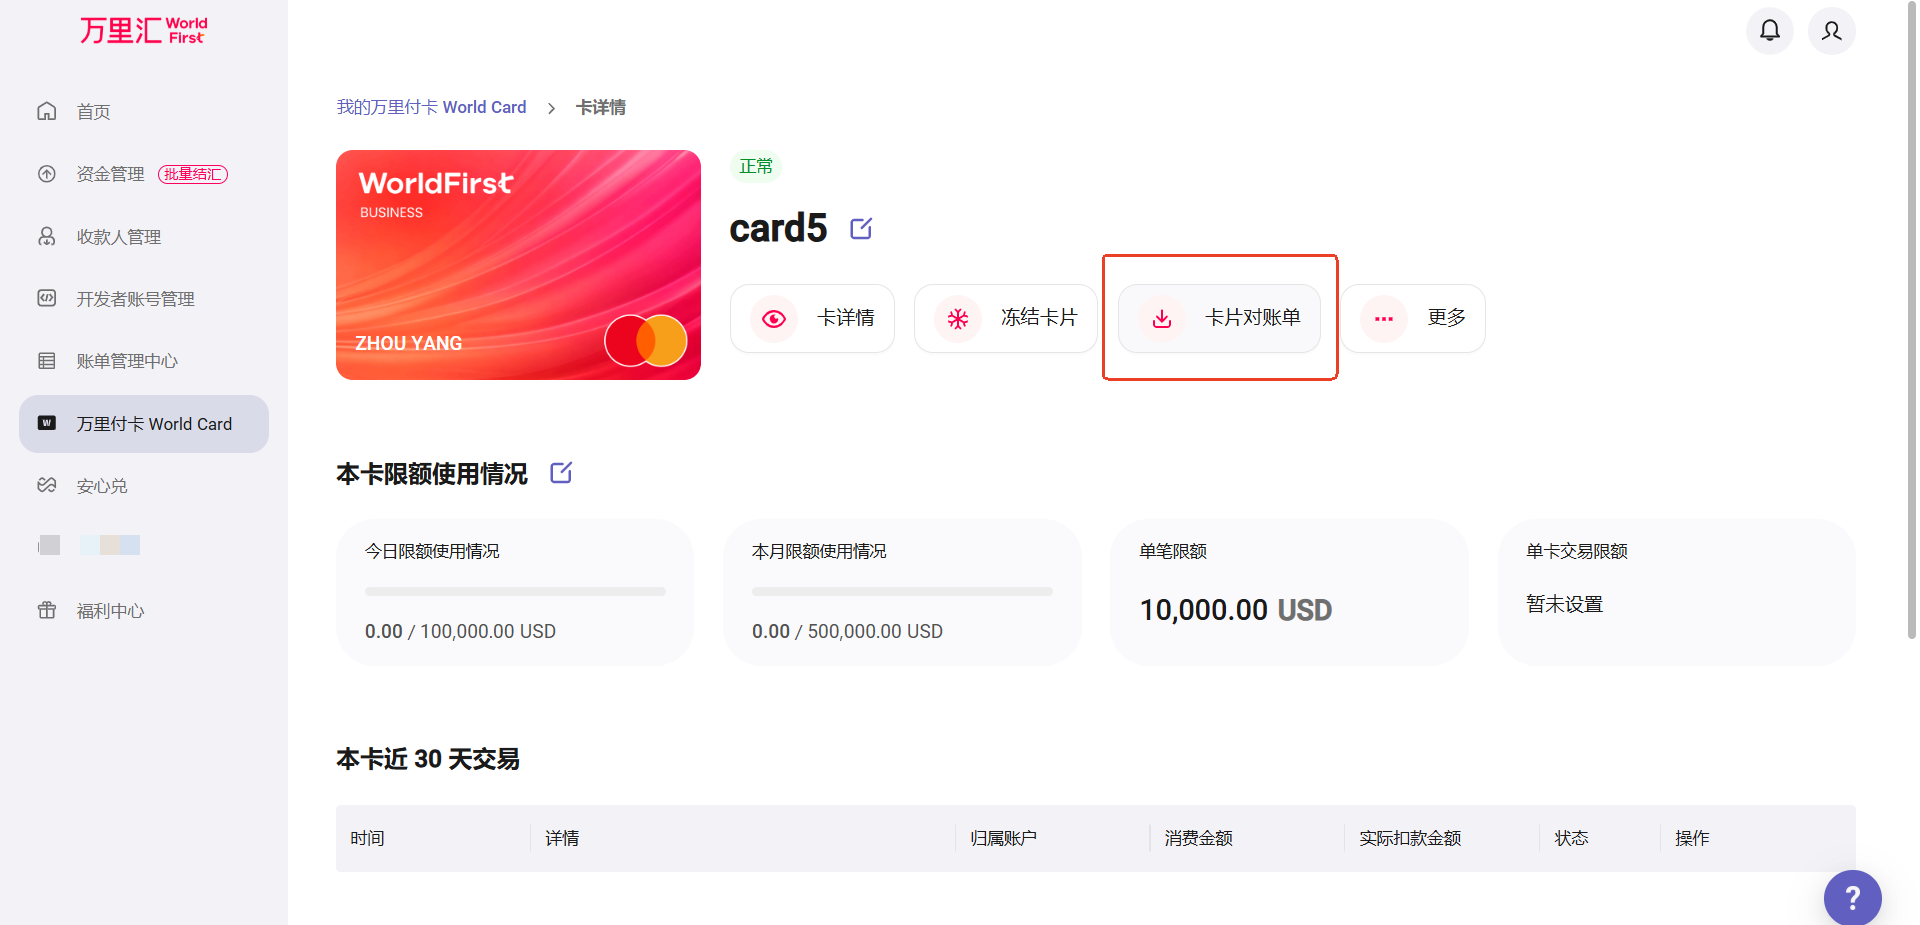The width and height of the screenshot is (1920, 925).
Task: Expand the 更多 more options button
Action: 1413,319
